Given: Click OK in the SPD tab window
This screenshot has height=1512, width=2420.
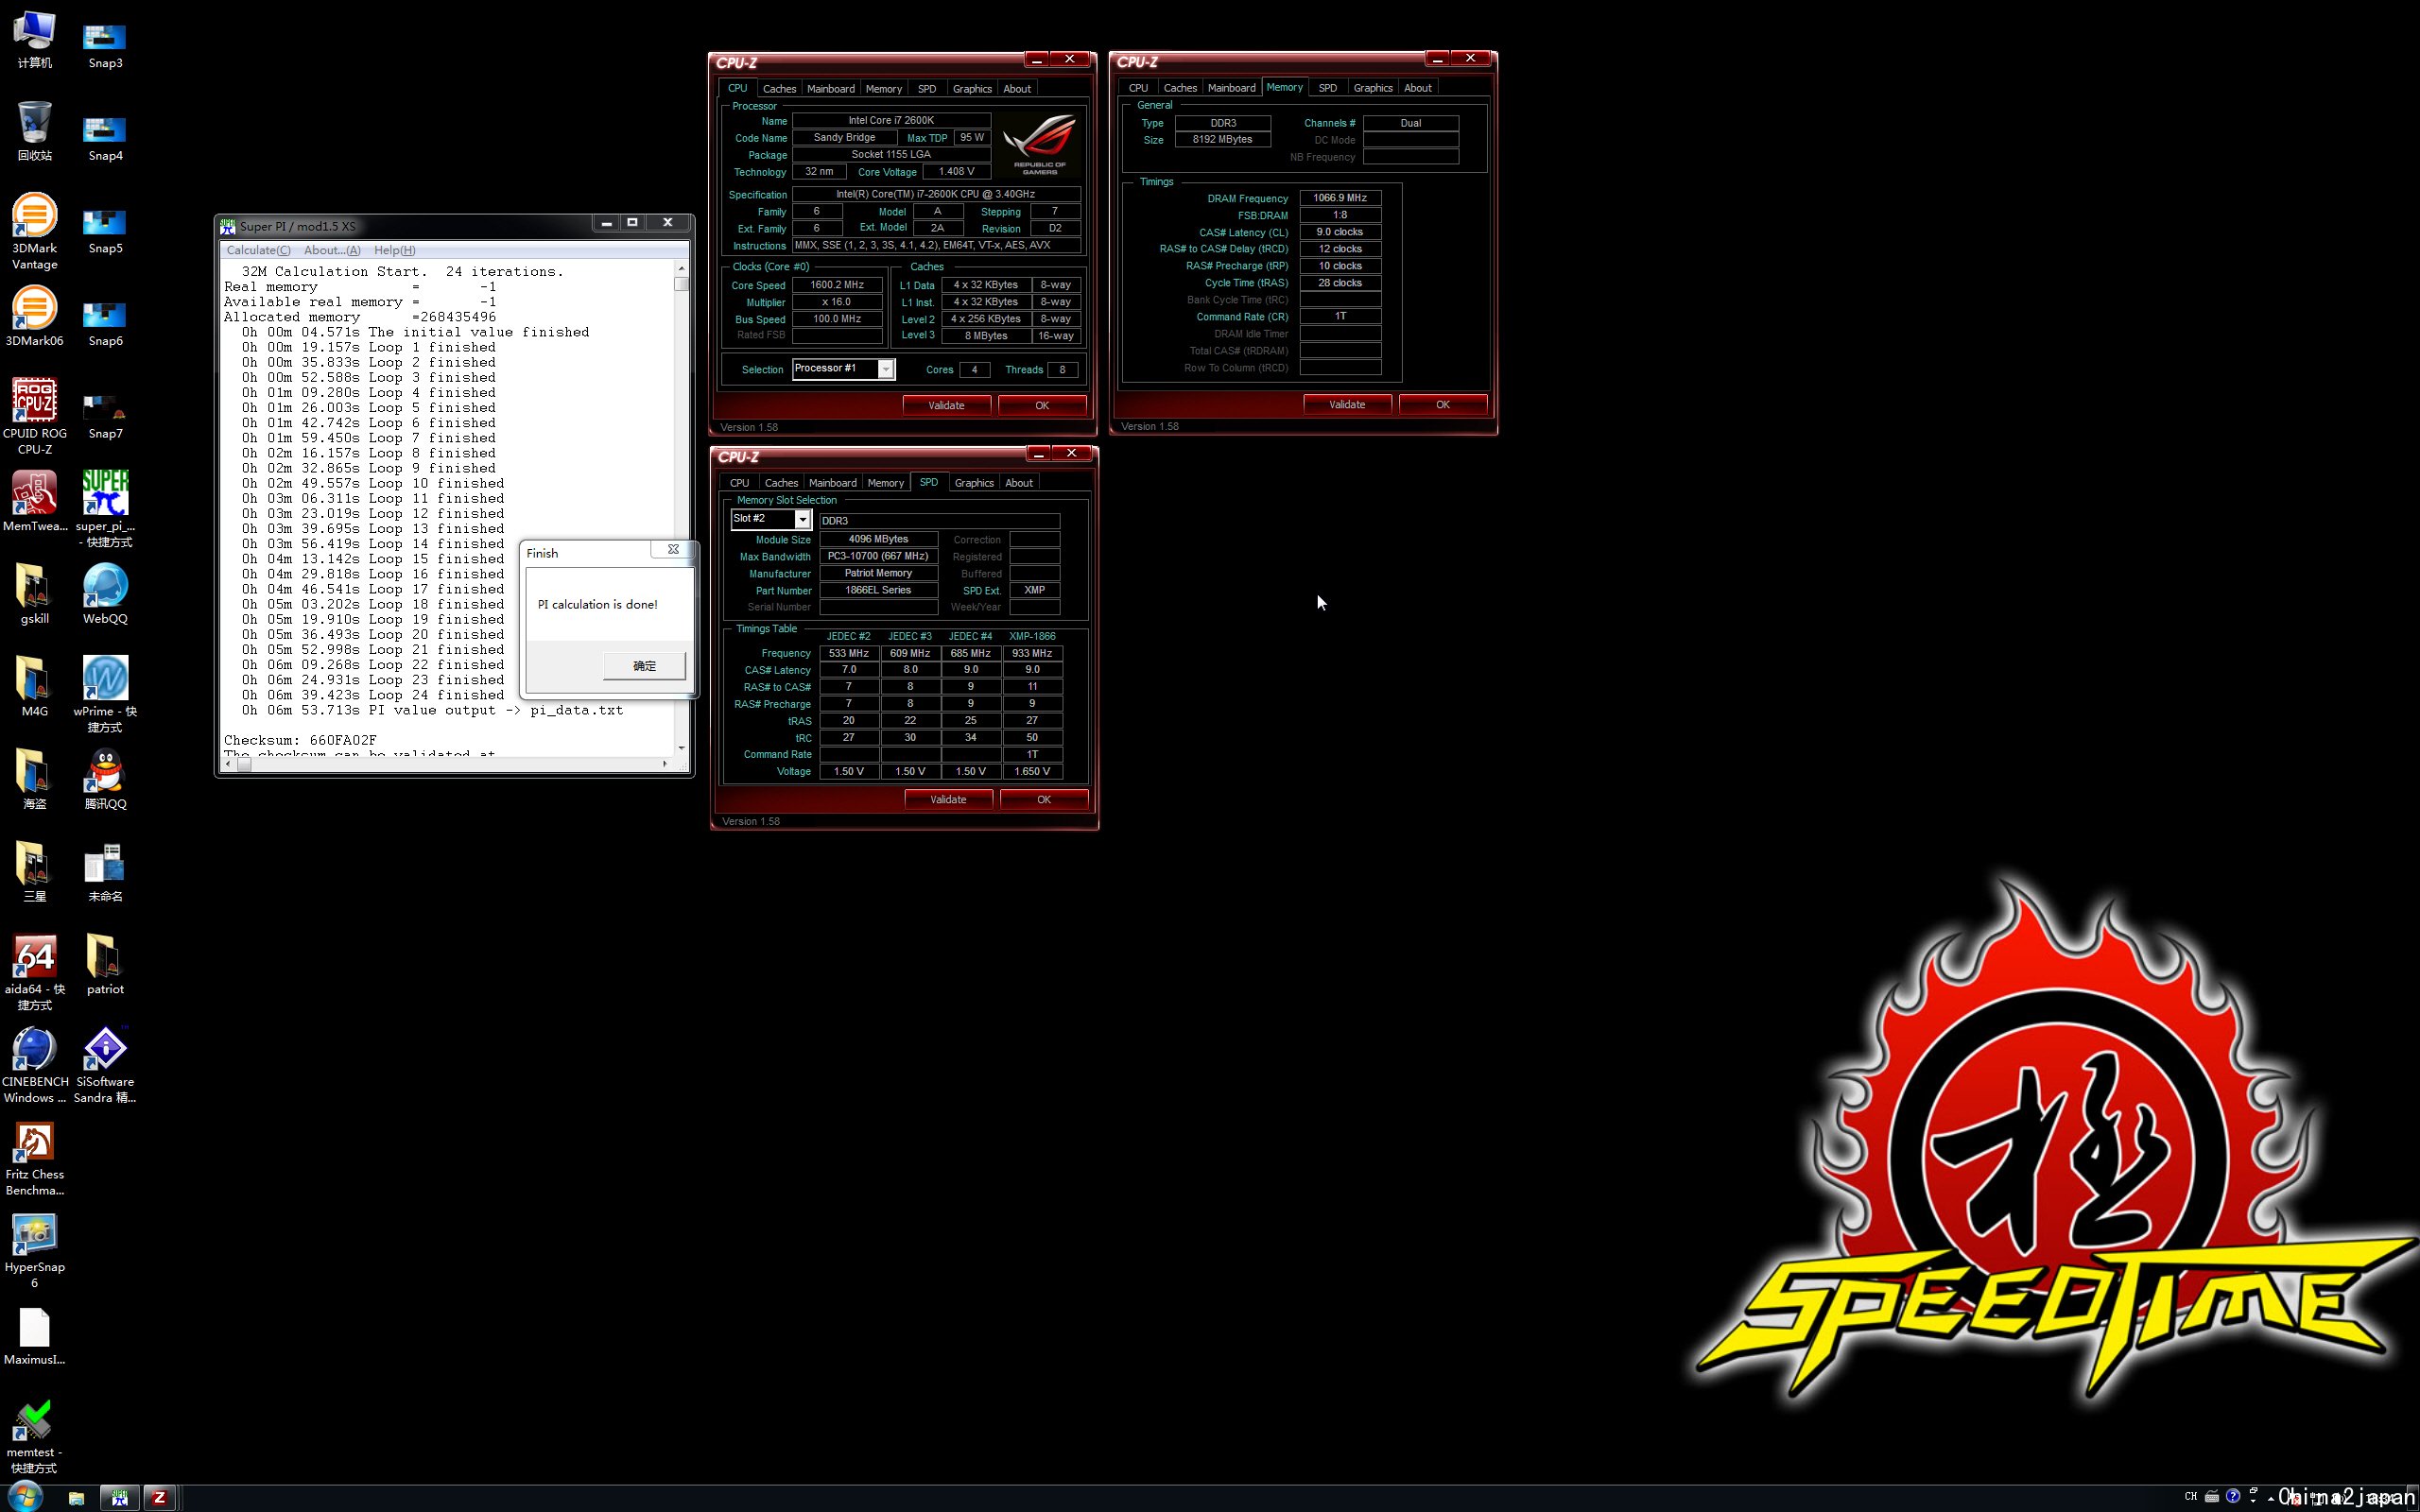Looking at the screenshot, I should (x=1044, y=799).
